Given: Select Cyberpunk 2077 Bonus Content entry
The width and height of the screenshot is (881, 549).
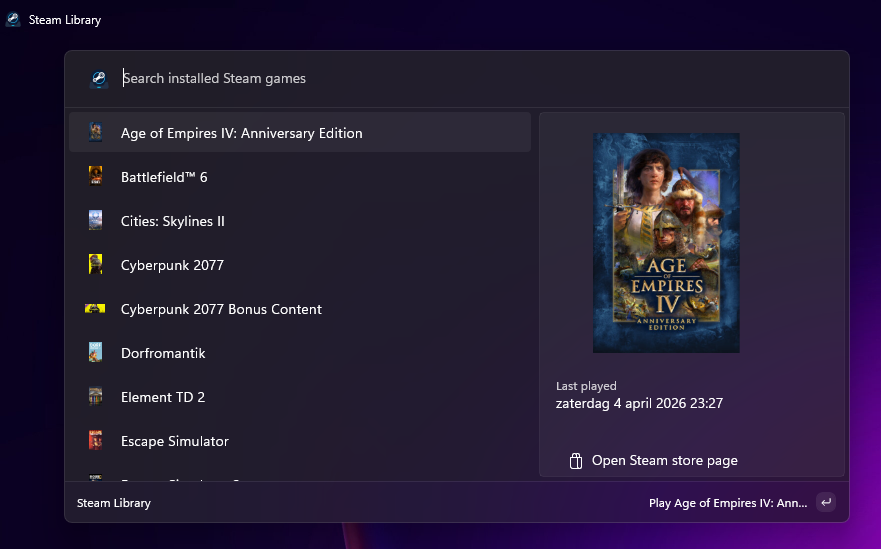Looking at the screenshot, I should (300, 308).
